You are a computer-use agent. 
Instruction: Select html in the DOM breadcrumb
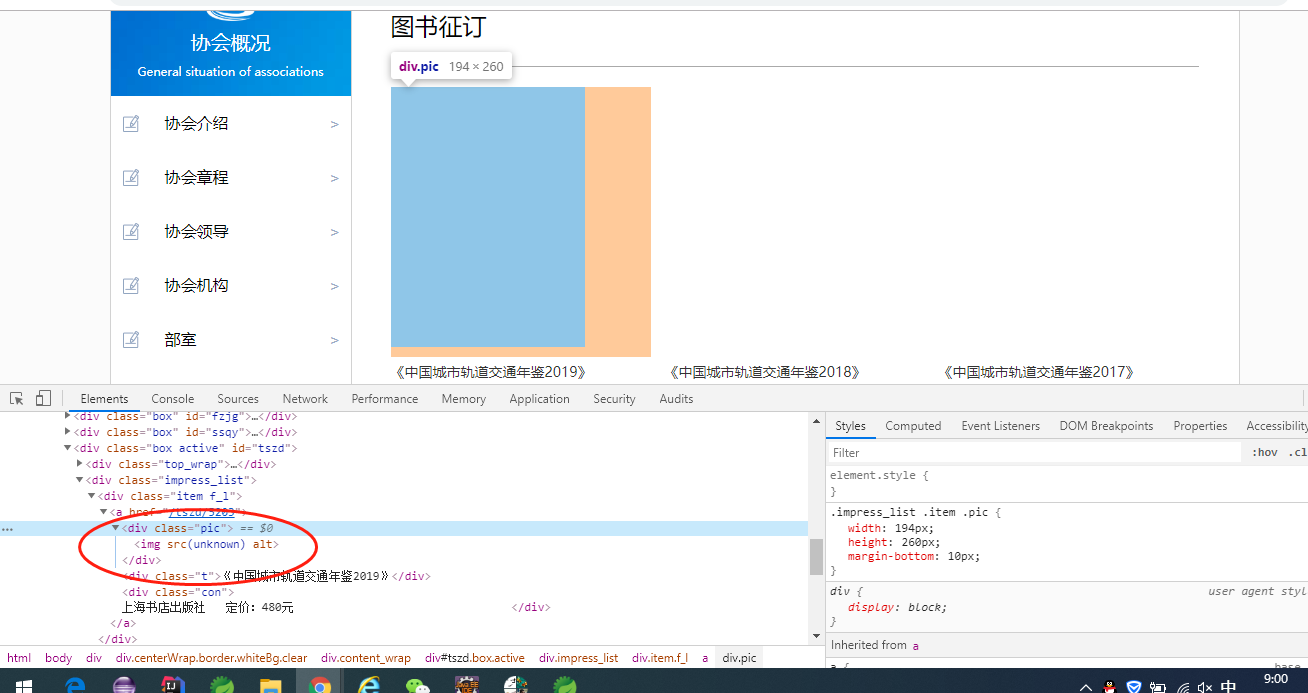(x=19, y=658)
